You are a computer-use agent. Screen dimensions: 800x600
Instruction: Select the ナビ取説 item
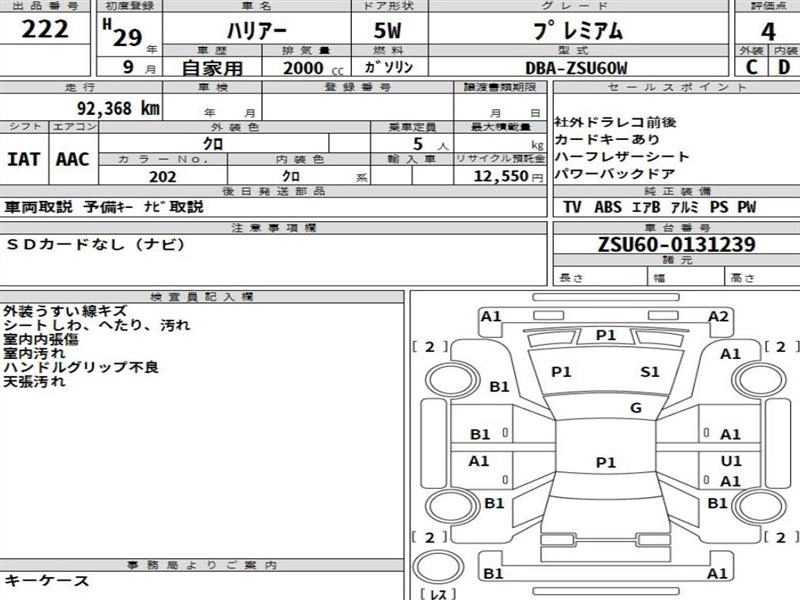coord(173,207)
